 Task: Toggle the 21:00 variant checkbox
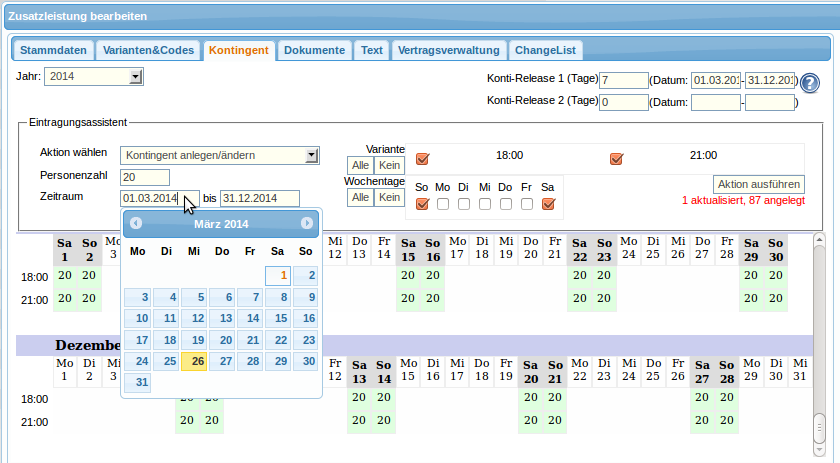tap(616, 158)
